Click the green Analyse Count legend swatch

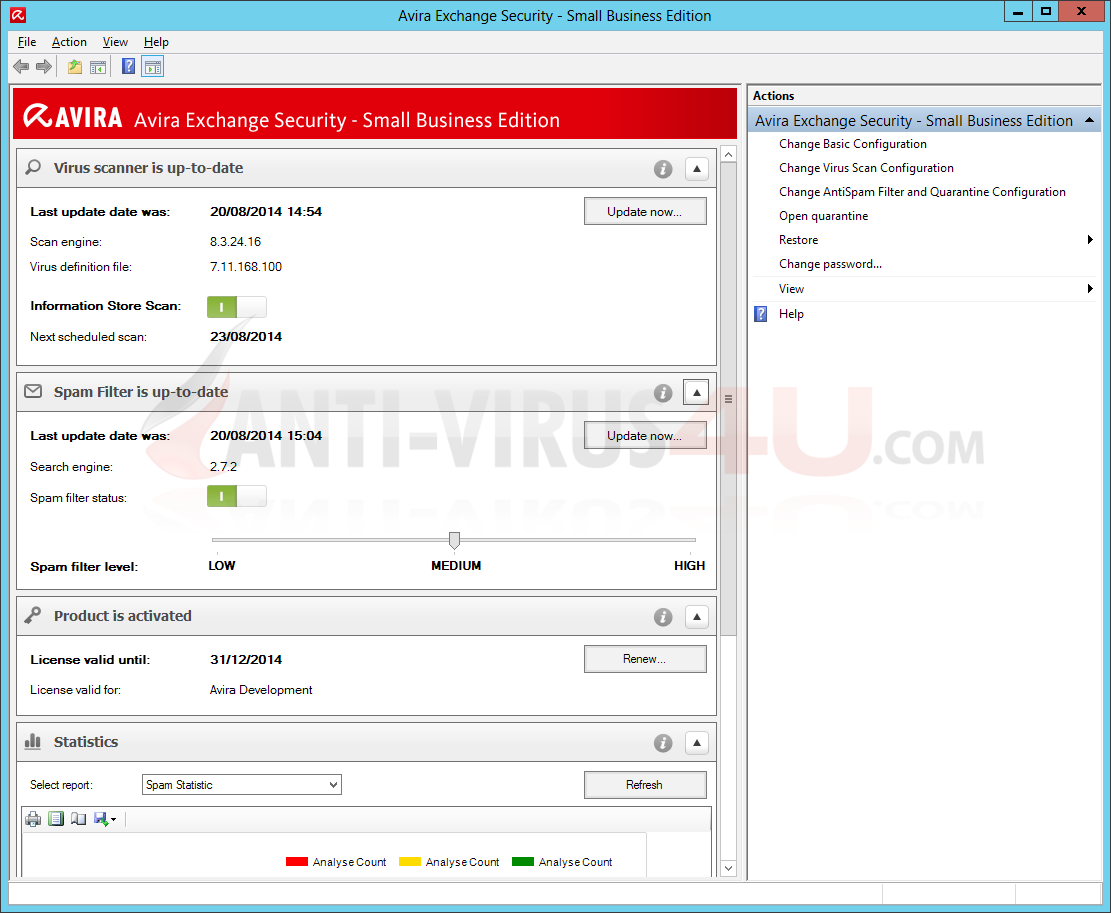[523, 861]
